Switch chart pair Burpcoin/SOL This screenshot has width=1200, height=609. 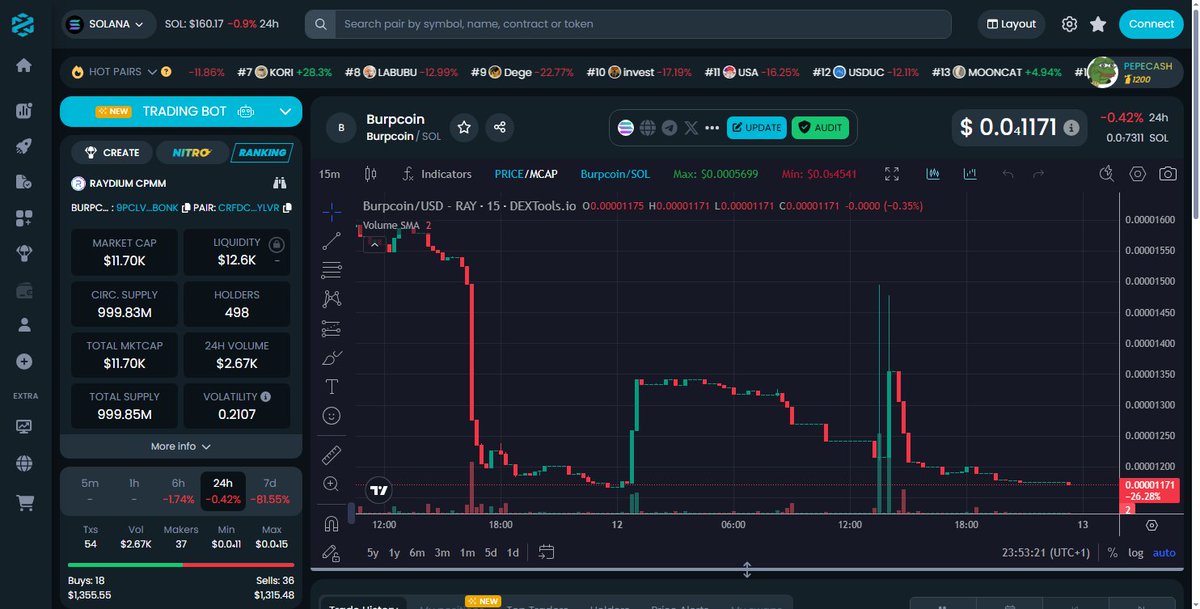(615, 174)
